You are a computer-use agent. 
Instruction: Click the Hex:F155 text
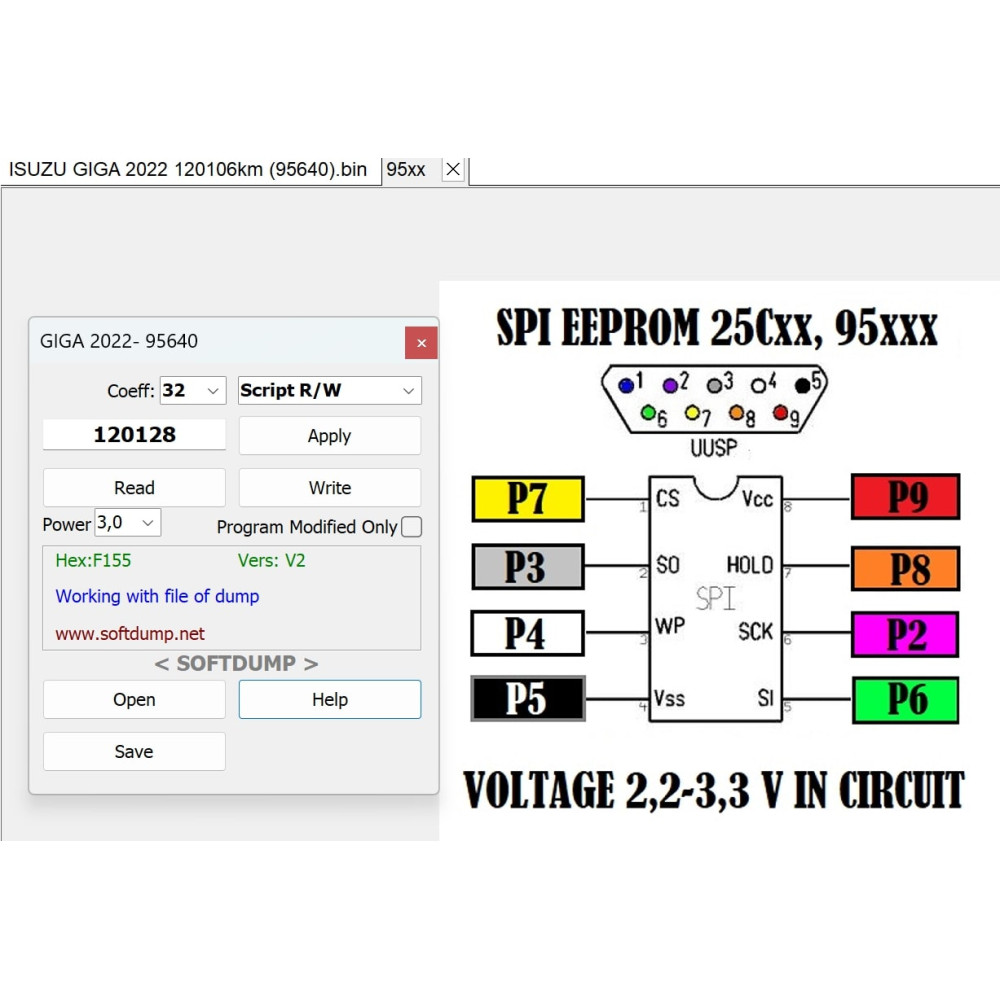93,561
